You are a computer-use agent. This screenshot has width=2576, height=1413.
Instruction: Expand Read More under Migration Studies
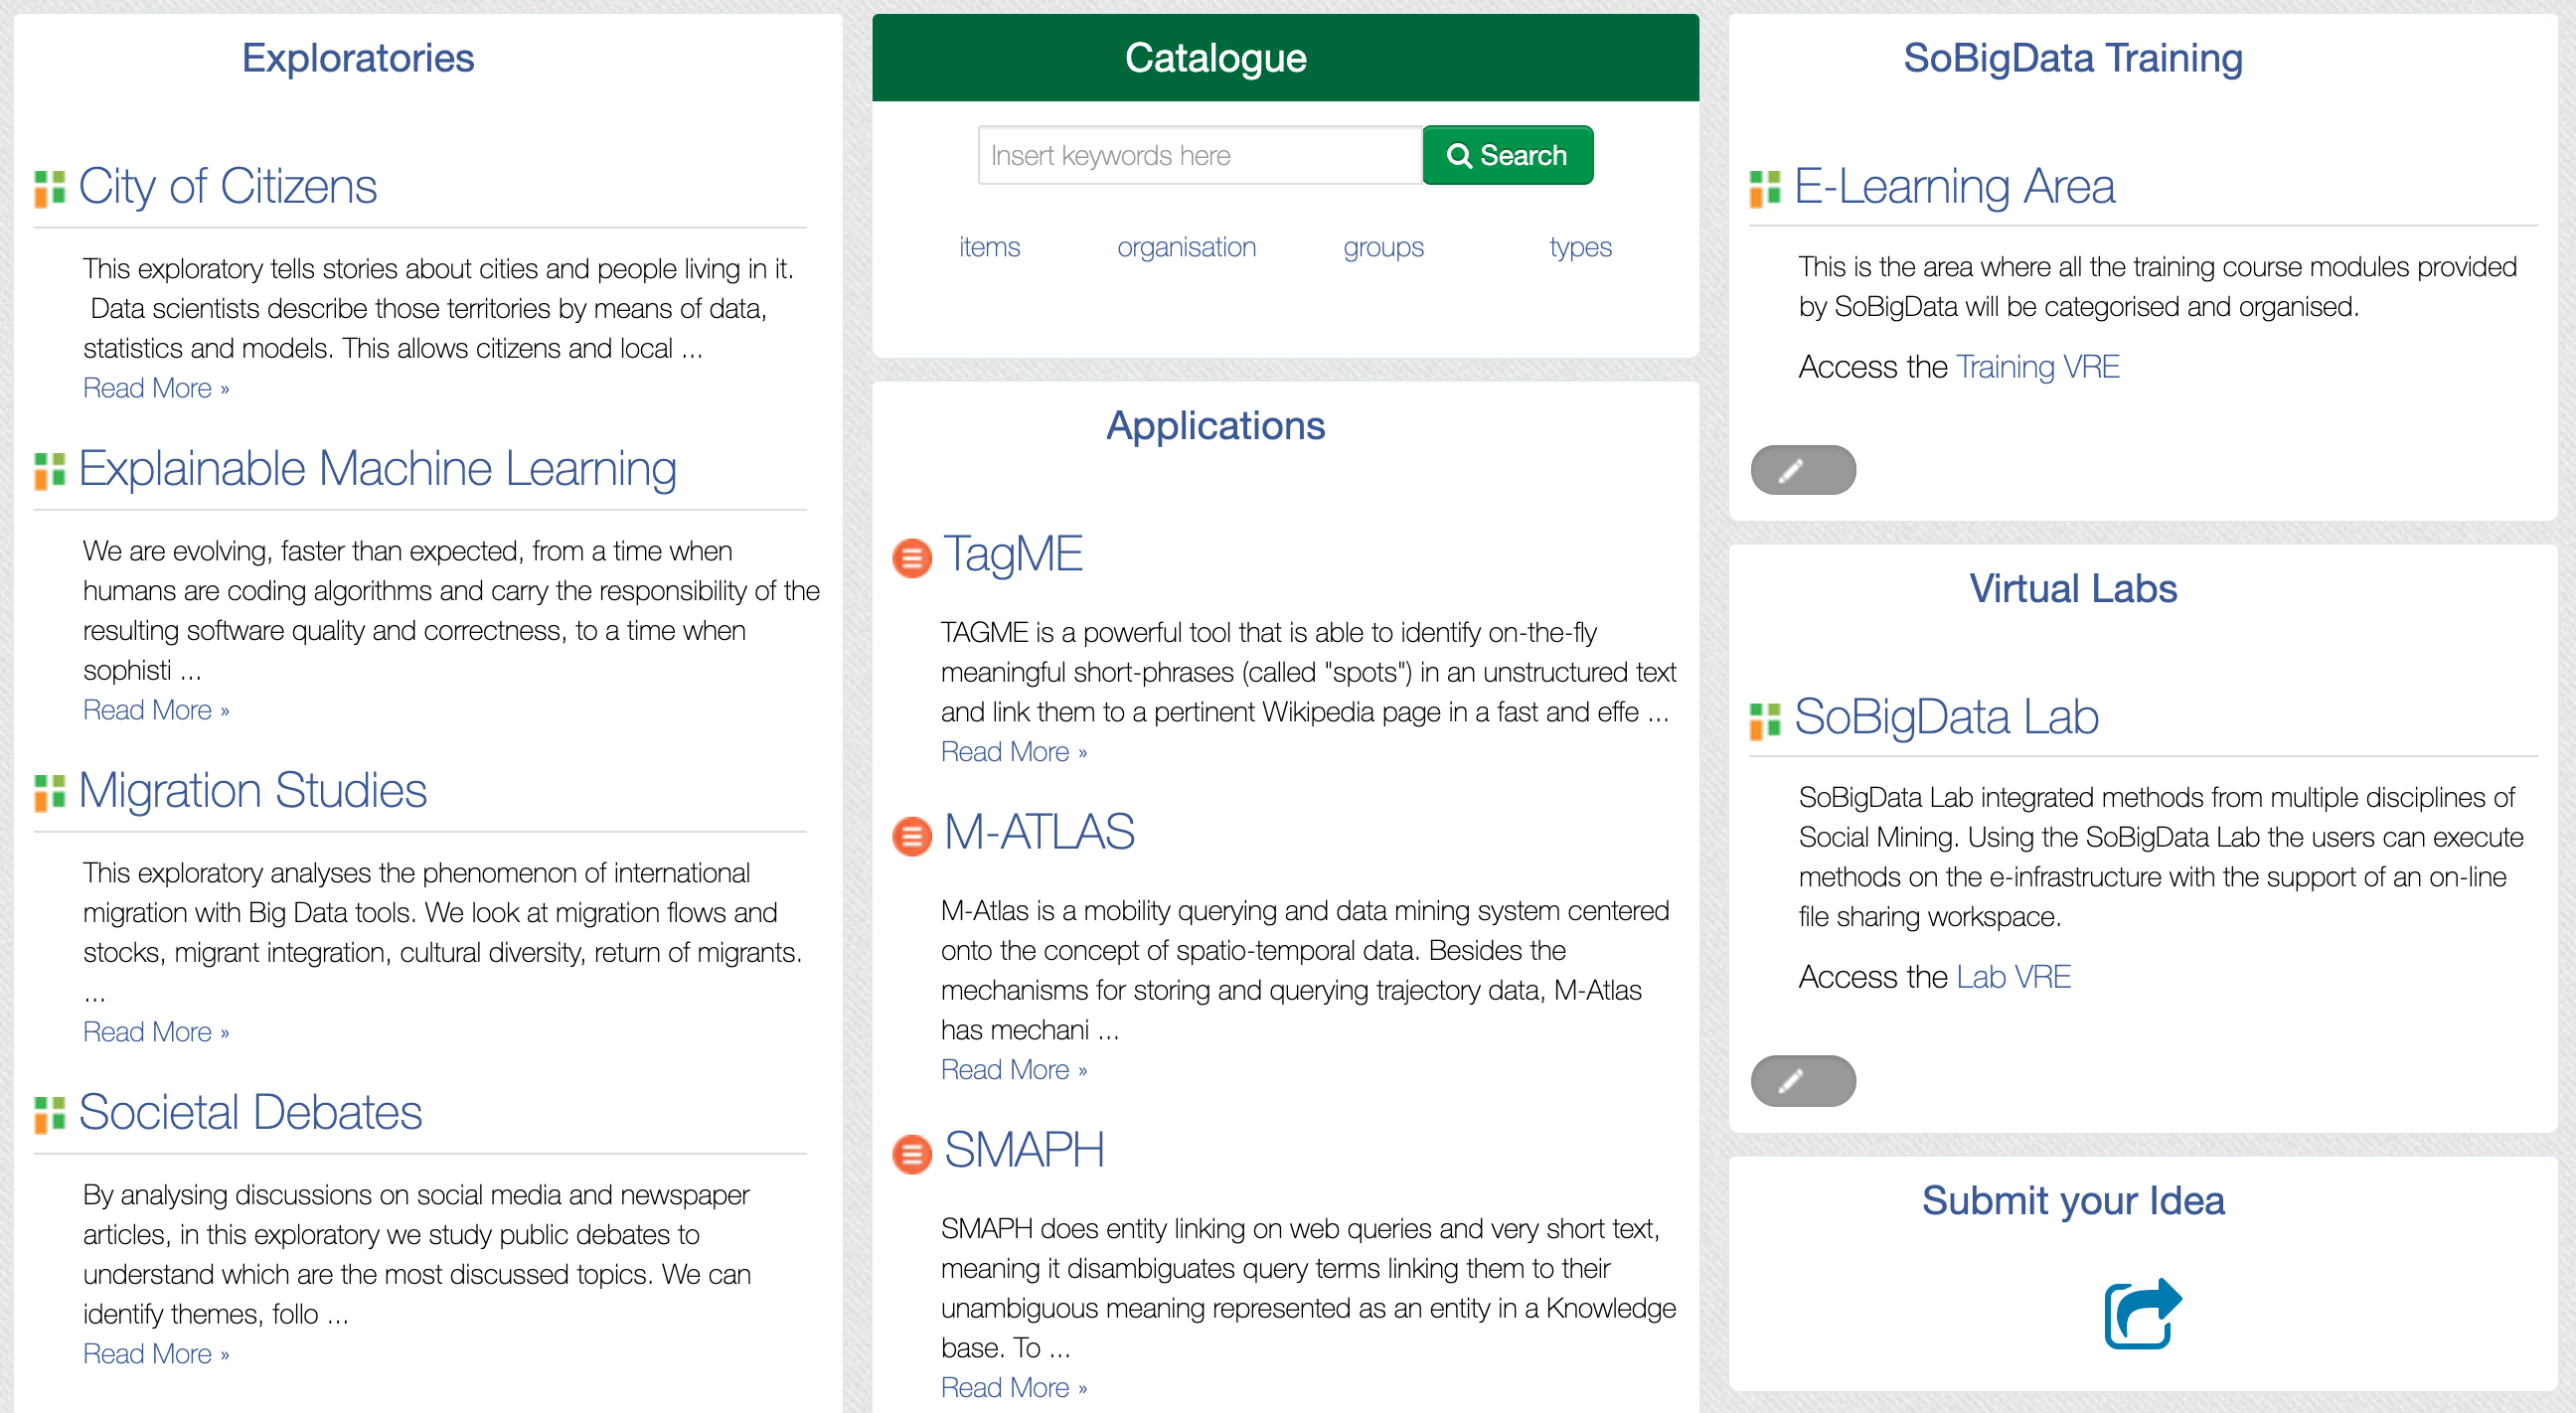click(156, 1032)
